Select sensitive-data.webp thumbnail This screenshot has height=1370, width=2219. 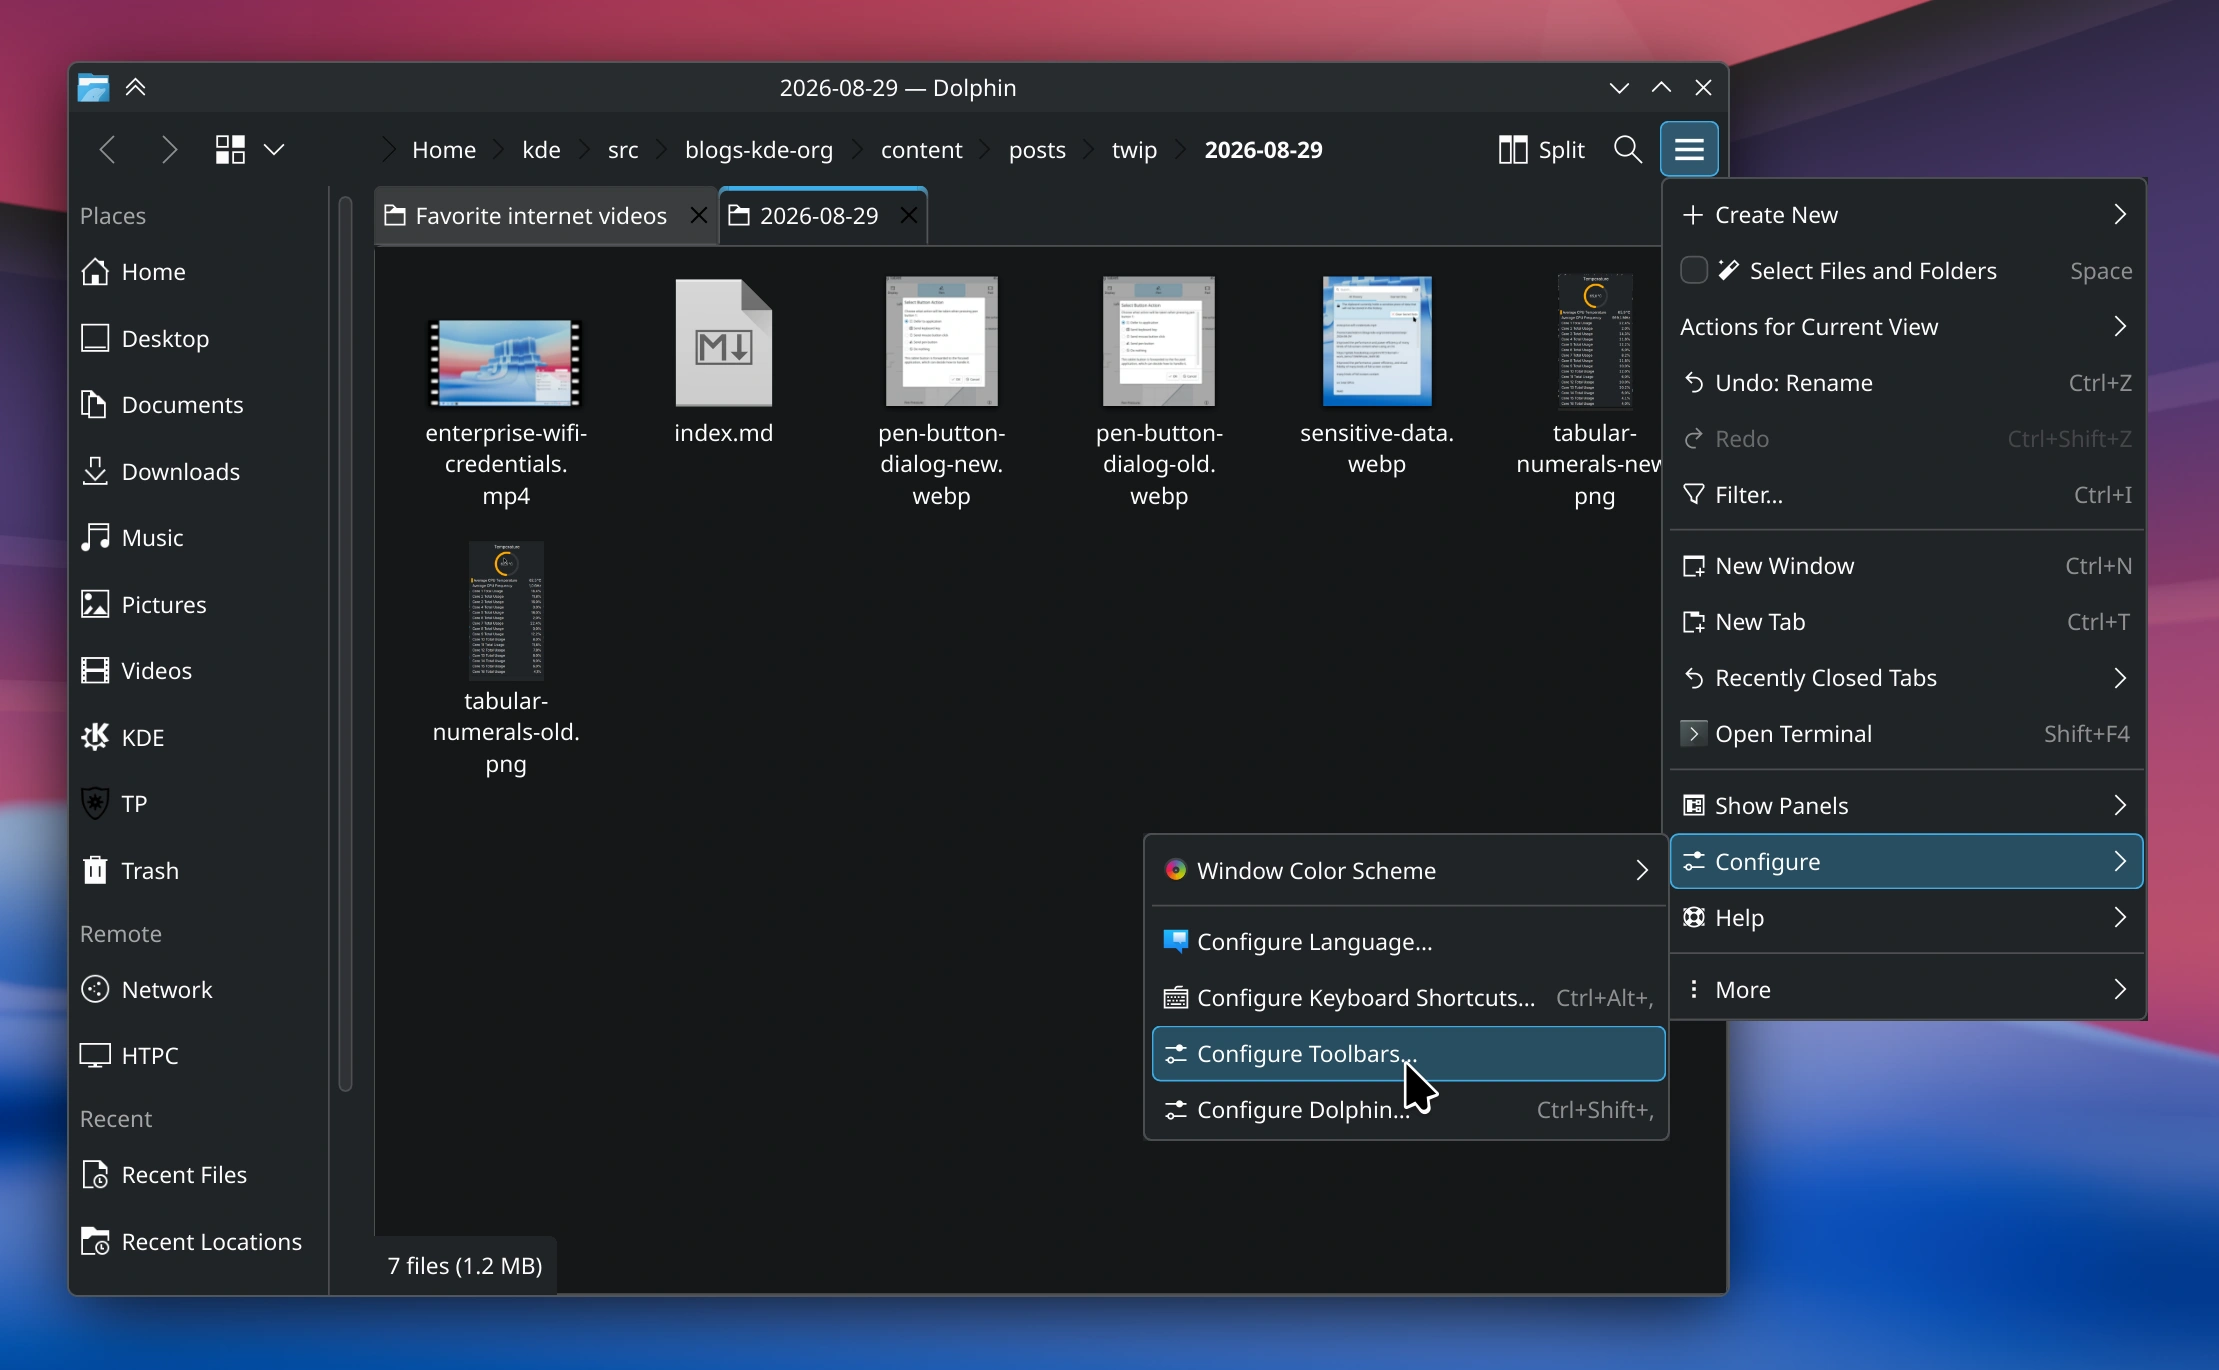pos(1377,342)
